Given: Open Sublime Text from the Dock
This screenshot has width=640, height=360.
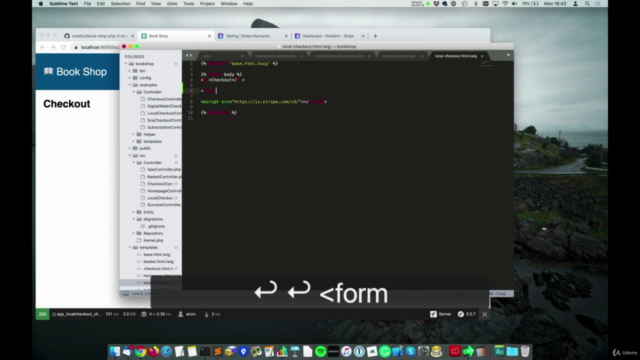Looking at the screenshot, I should pos(218,351).
